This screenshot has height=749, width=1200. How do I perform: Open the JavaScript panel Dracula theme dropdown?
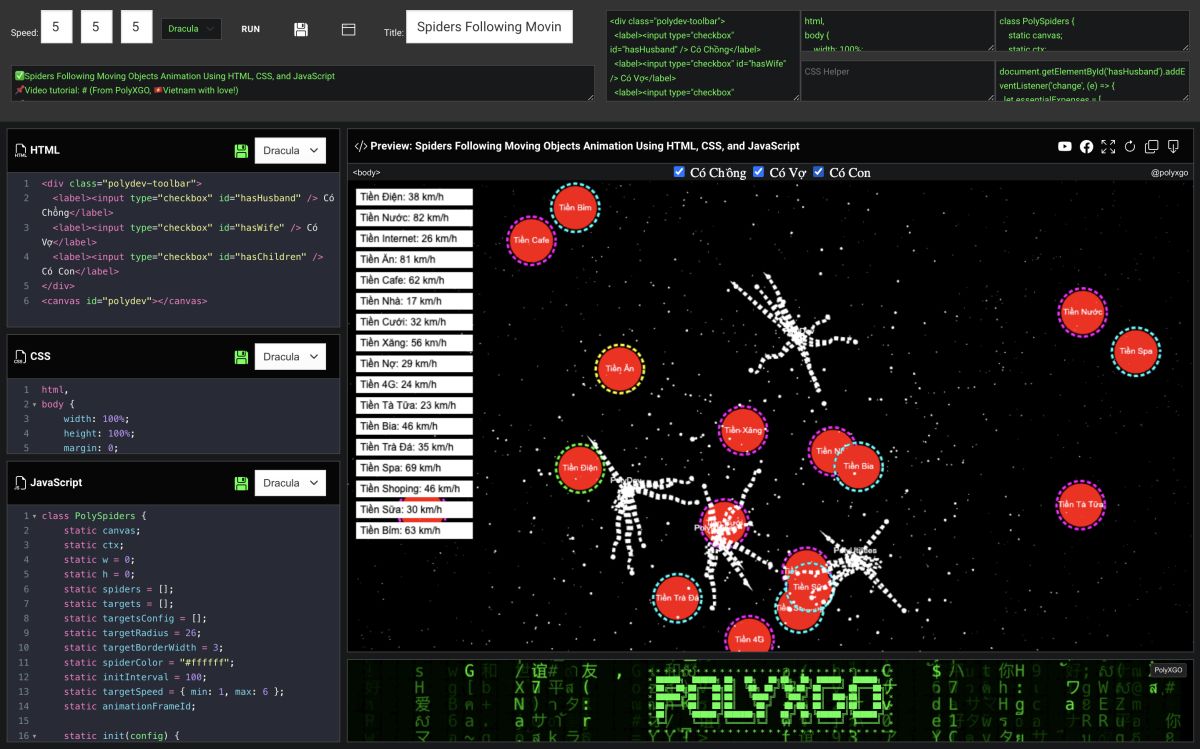point(290,483)
